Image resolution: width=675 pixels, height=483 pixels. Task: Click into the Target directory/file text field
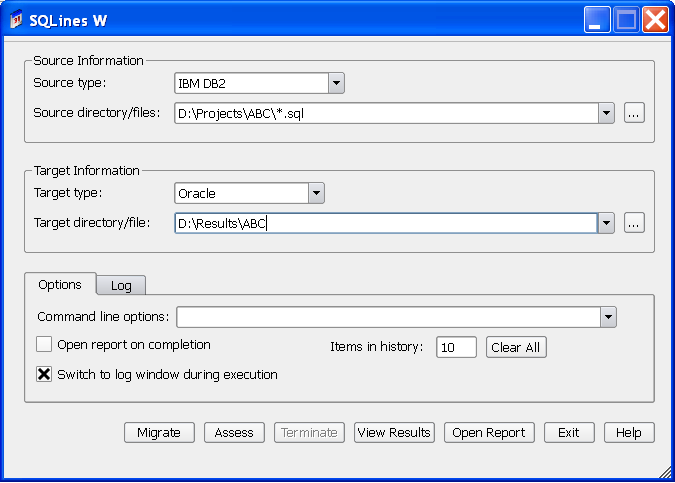click(x=386, y=223)
